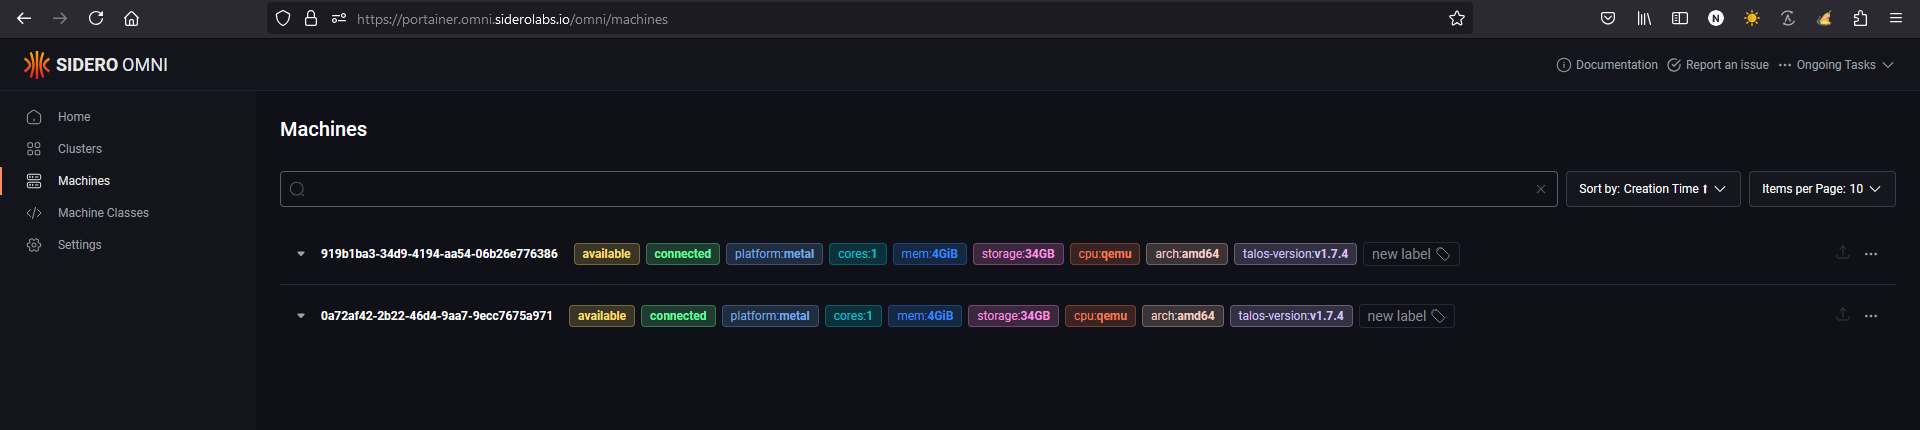Click storage:34GB label on 919b1ba3 machine

coord(1018,254)
